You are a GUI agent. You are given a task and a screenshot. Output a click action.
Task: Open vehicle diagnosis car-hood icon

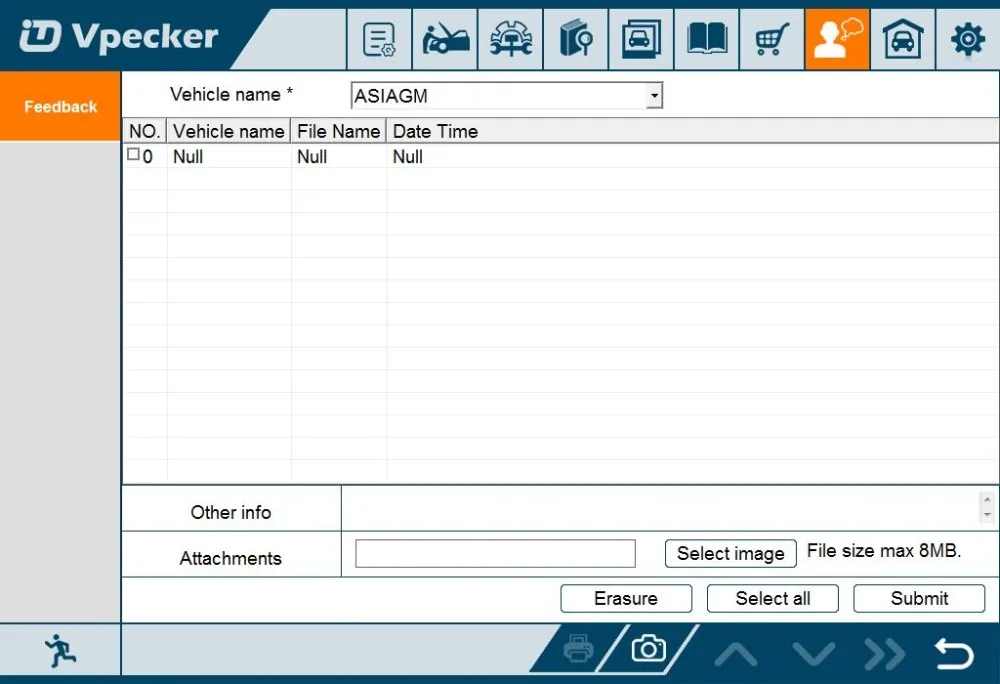[445, 40]
